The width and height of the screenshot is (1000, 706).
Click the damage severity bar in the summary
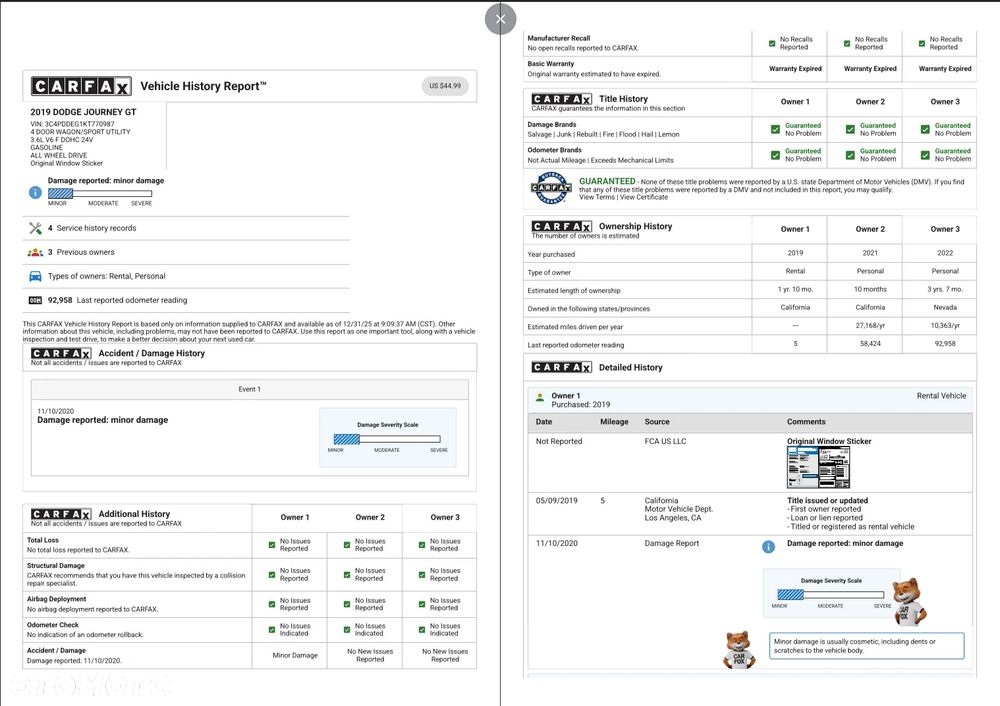point(100,193)
